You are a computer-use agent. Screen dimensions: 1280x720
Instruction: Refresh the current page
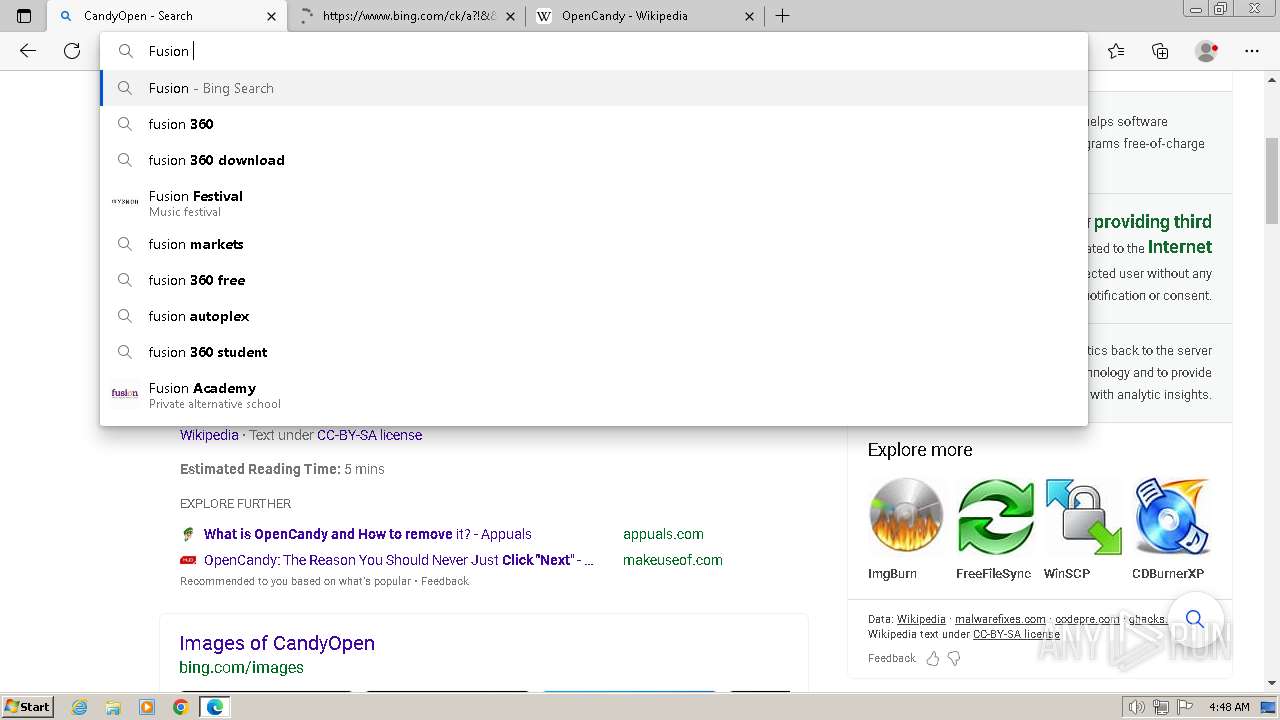[x=72, y=51]
